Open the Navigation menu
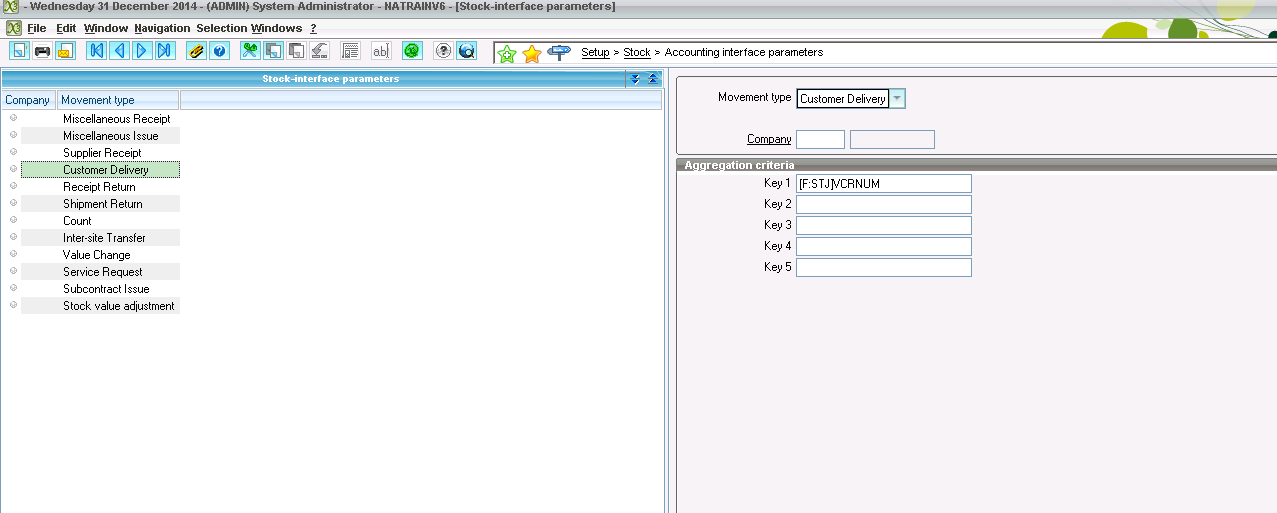Image resolution: width=1277 pixels, height=513 pixels. [x=161, y=28]
